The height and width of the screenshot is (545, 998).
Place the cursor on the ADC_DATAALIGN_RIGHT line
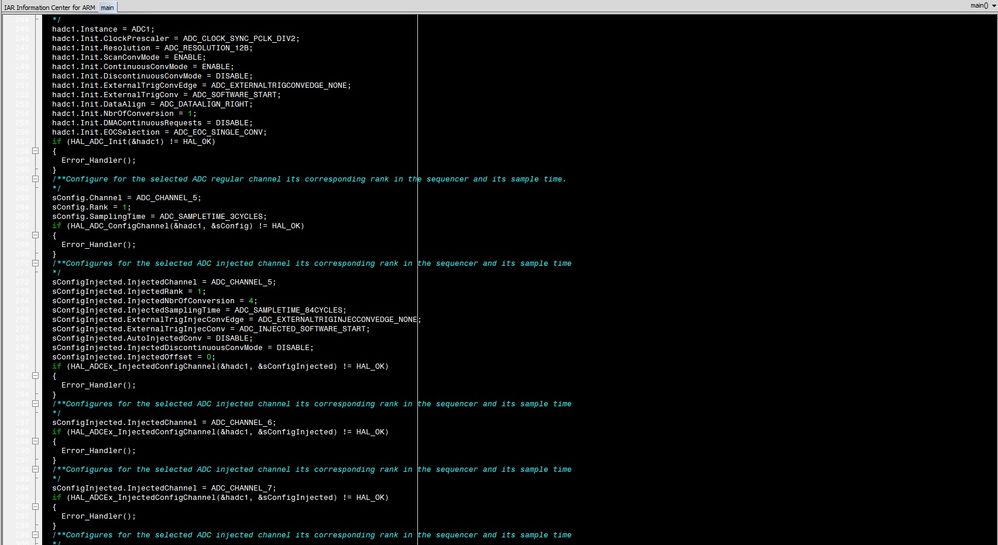pos(152,104)
